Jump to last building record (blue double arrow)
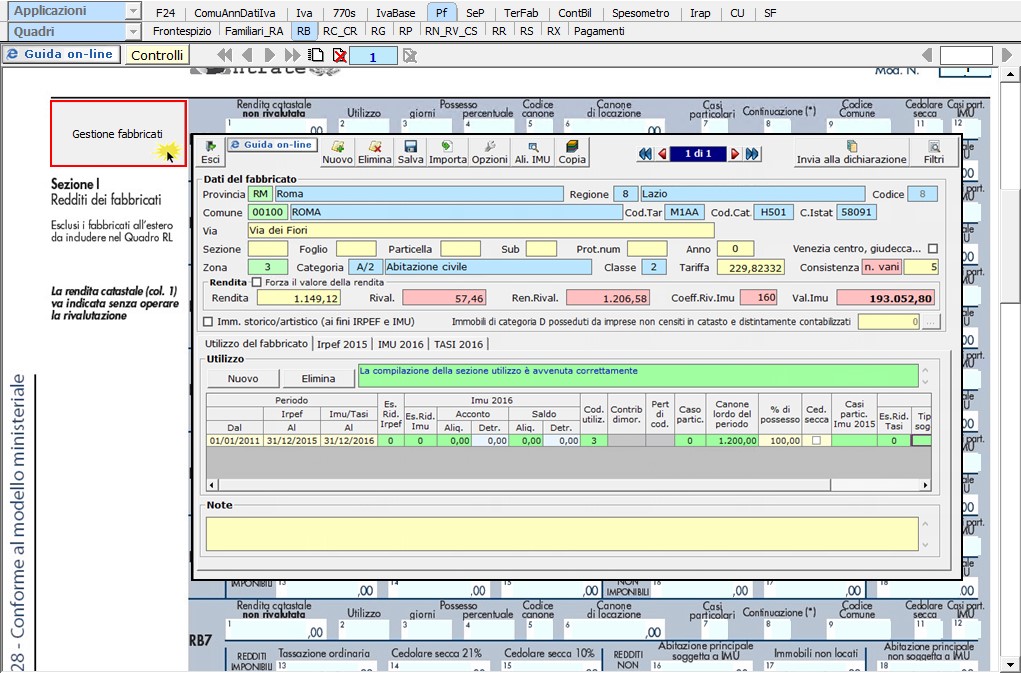Screen dimensions: 1021x673 coord(752,154)
